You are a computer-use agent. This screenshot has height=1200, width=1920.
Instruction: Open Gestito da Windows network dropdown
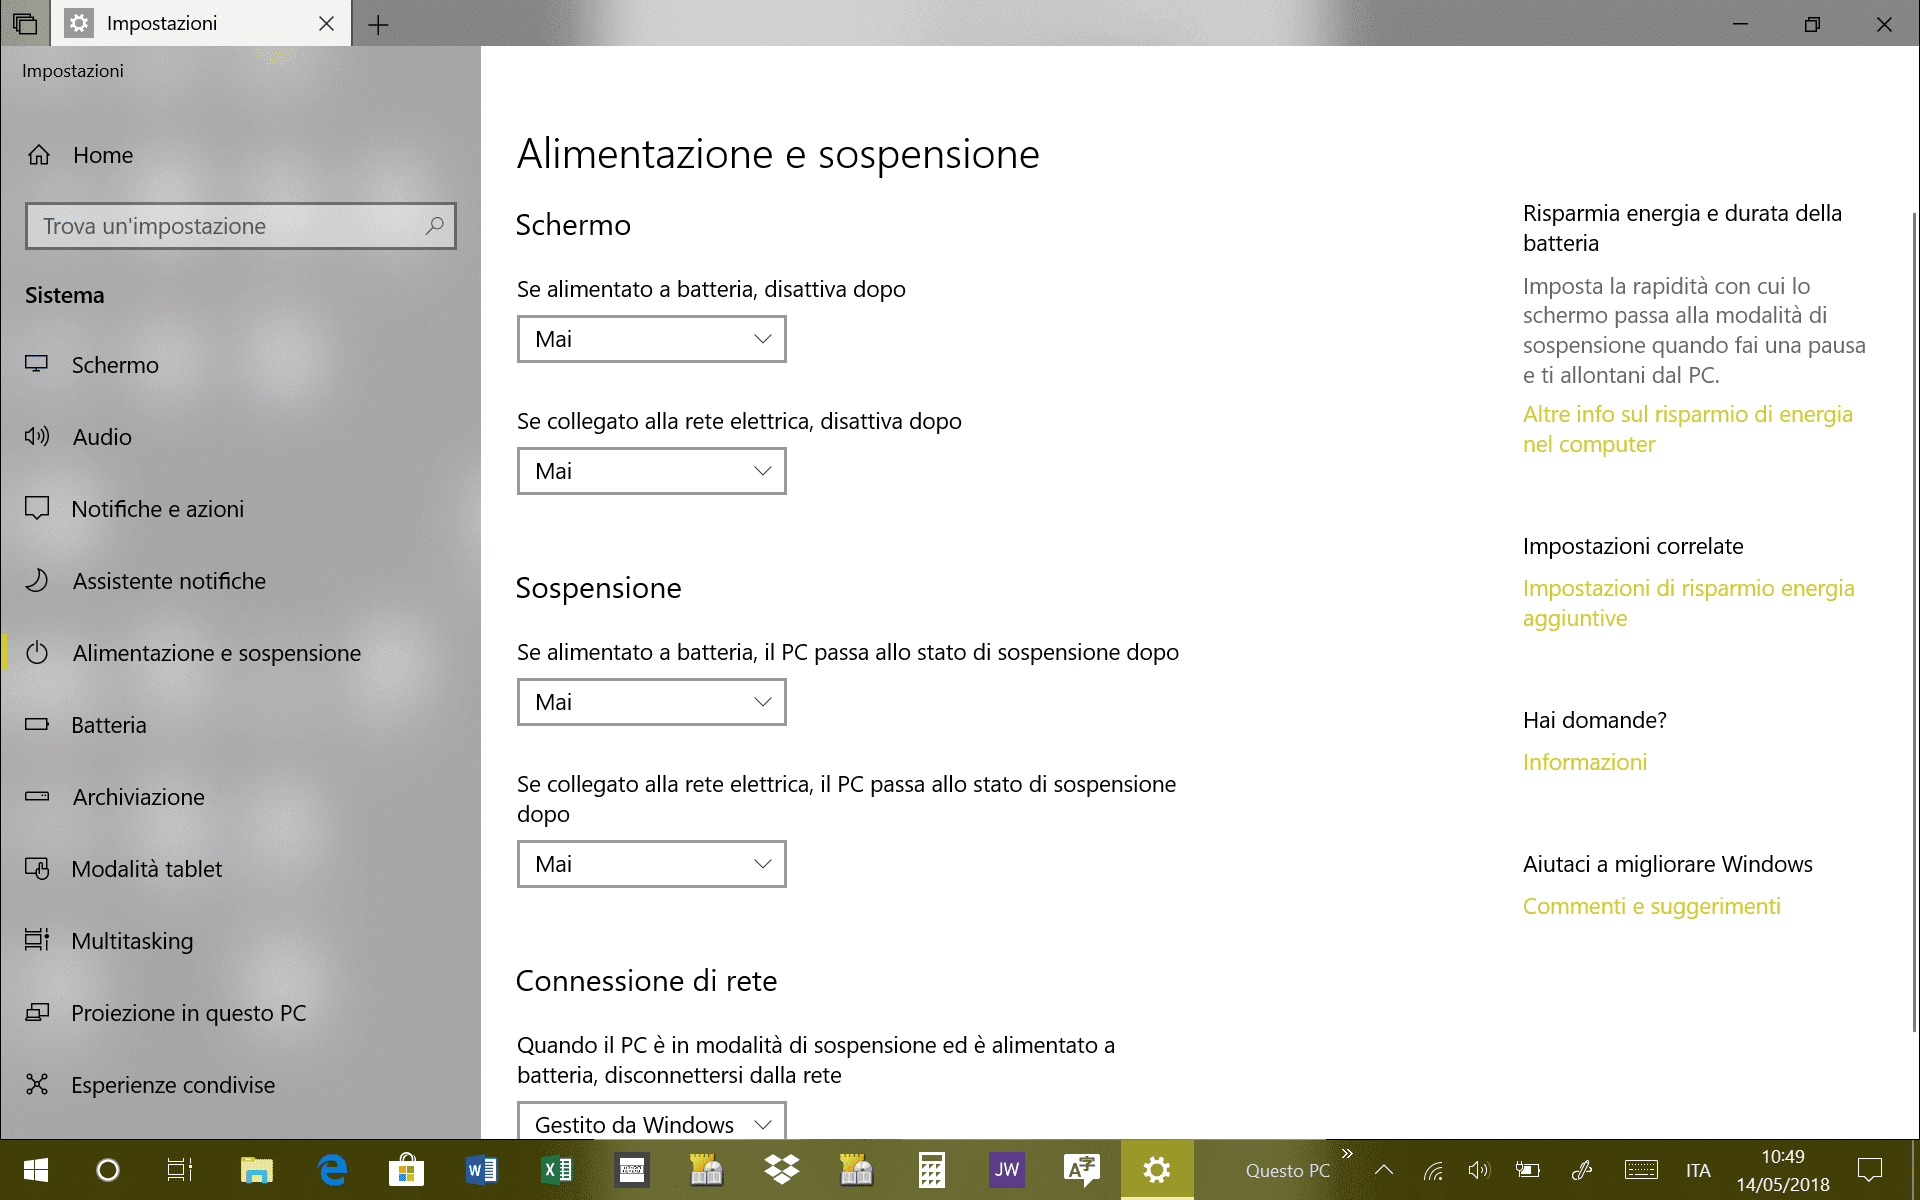651,1123
